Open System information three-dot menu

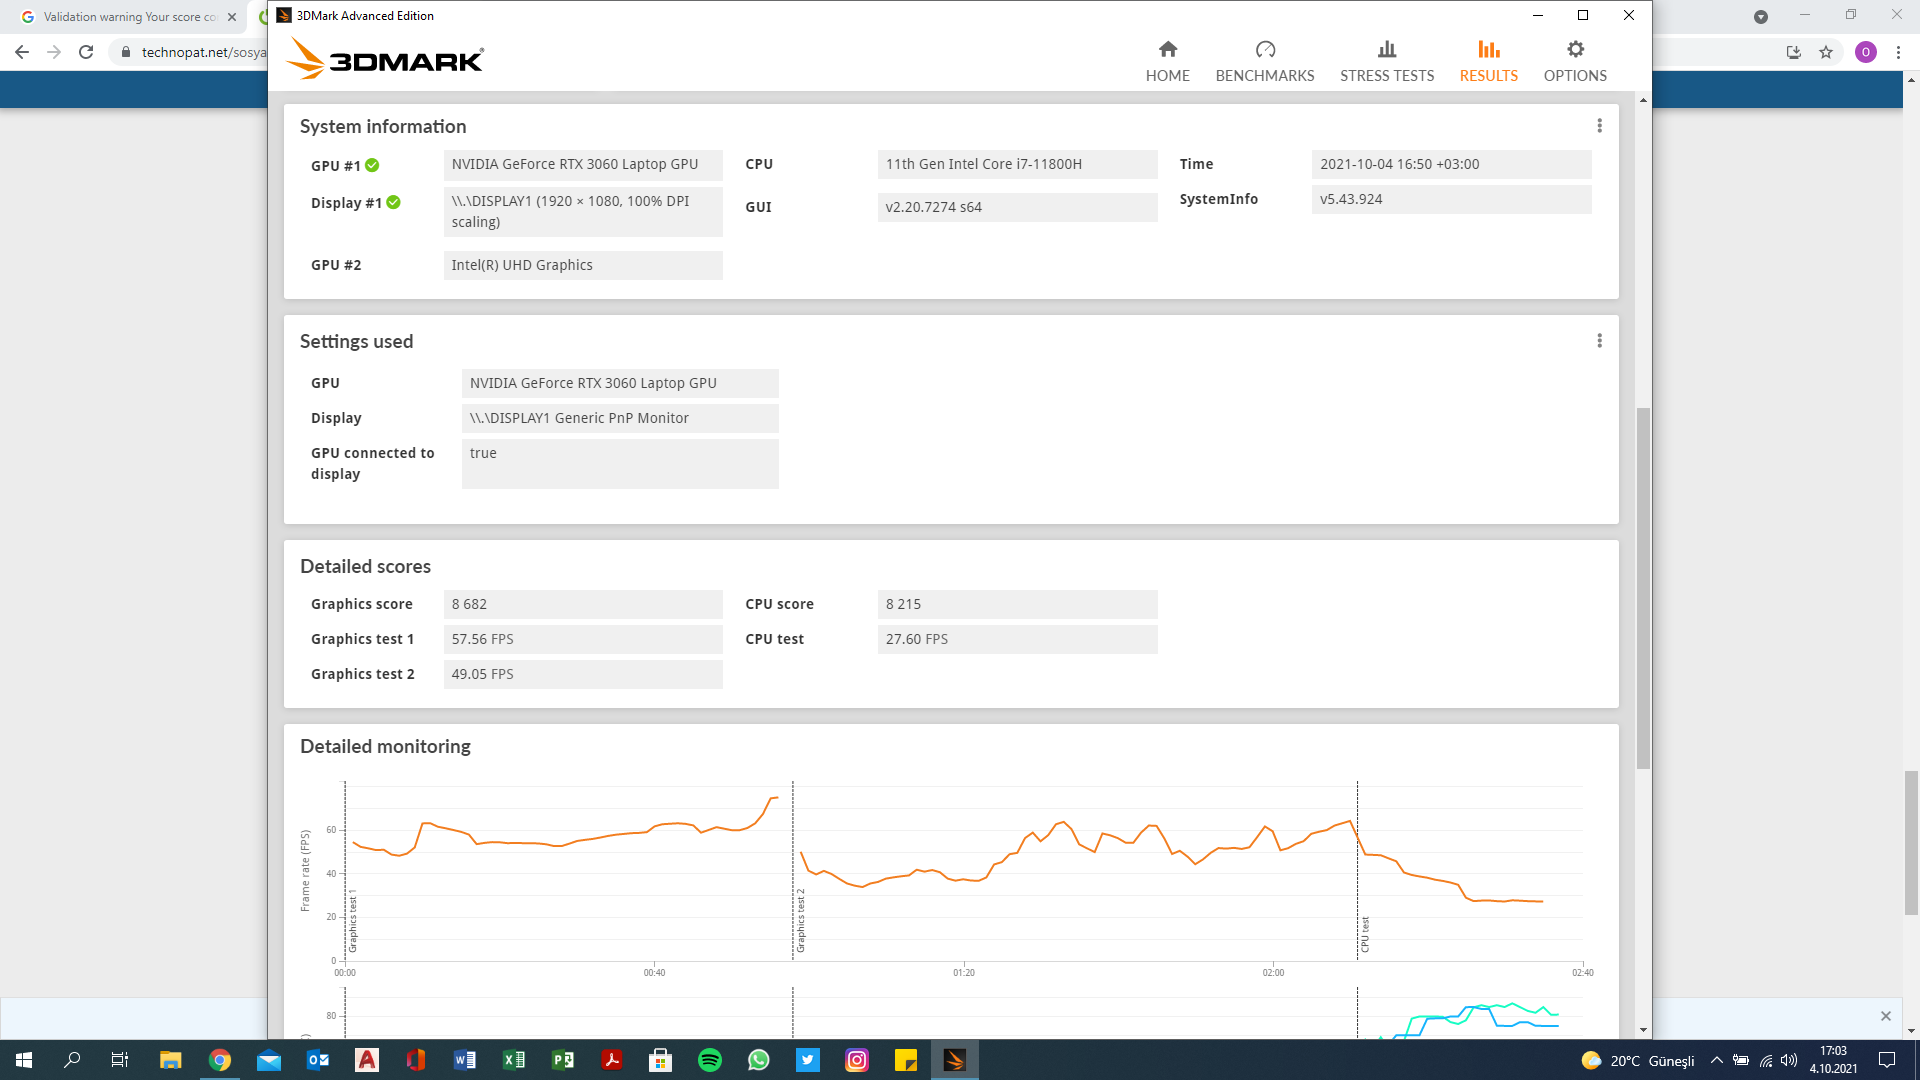coord(1599,126)
